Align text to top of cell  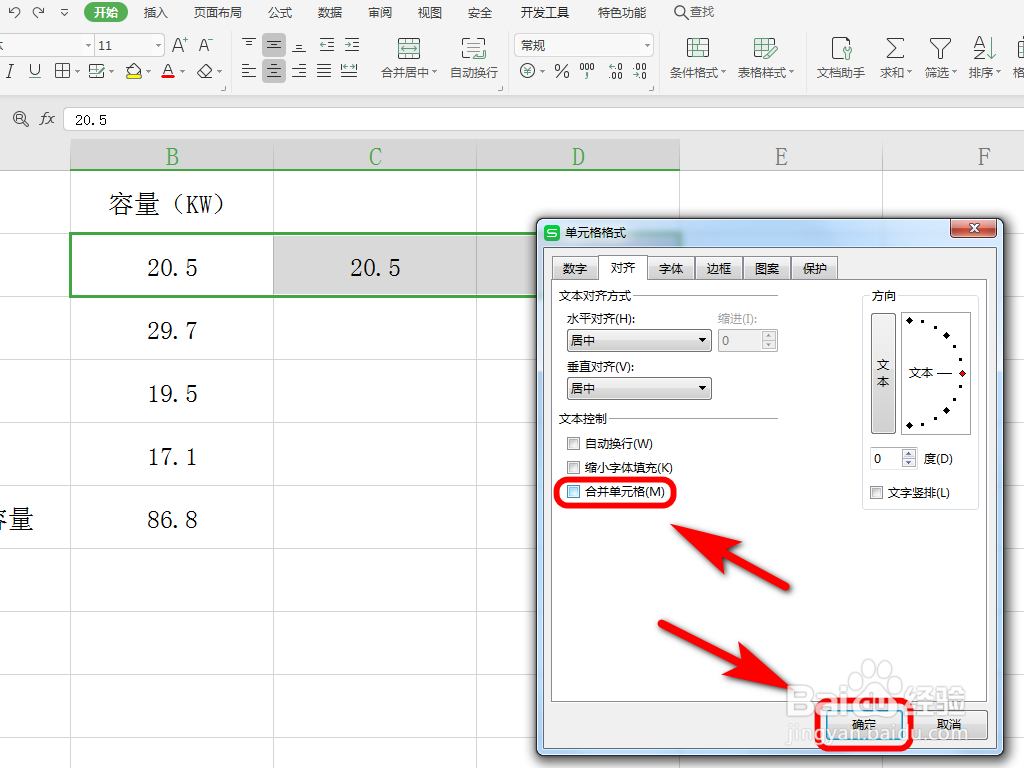click(x=249, y=44)
